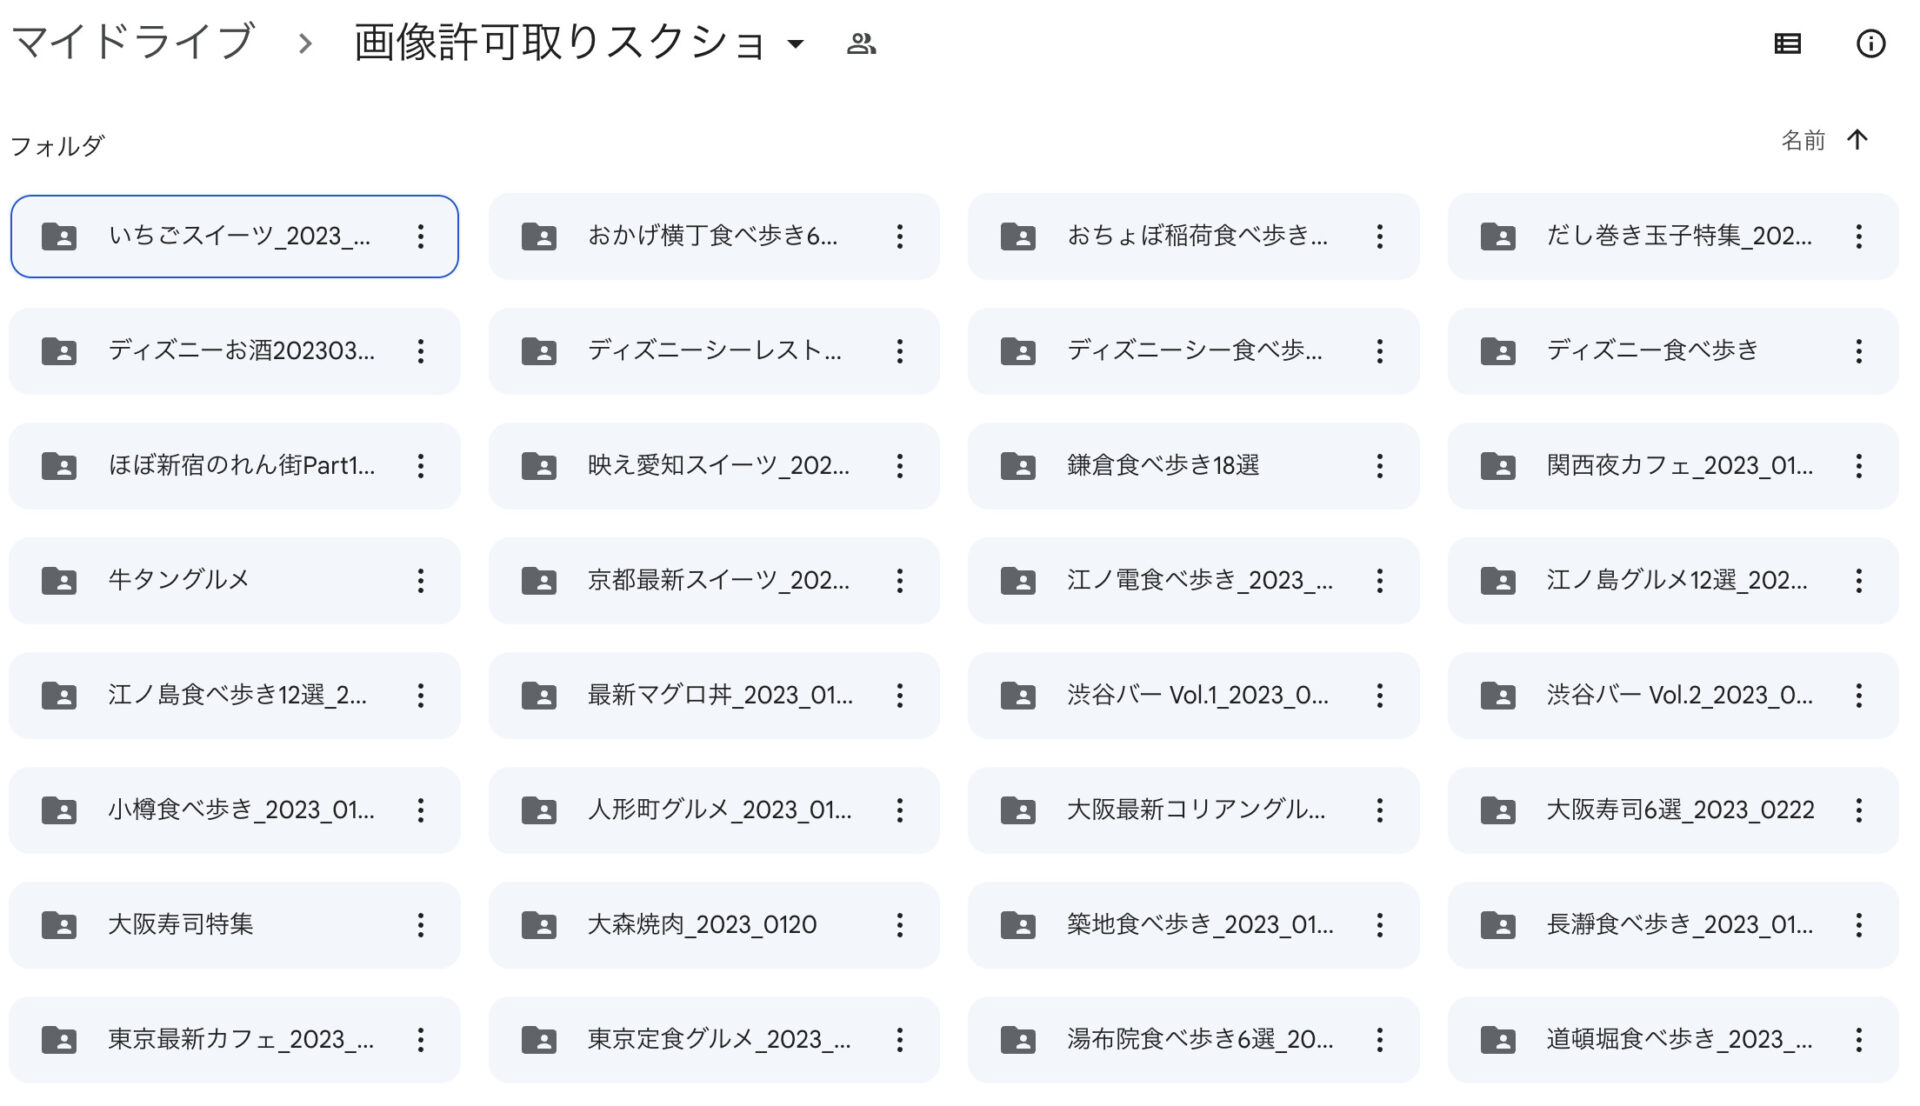This screenshot has width=1920, height=1106.
Task: Click the フォルダ section label
Action: pos(56,144)
